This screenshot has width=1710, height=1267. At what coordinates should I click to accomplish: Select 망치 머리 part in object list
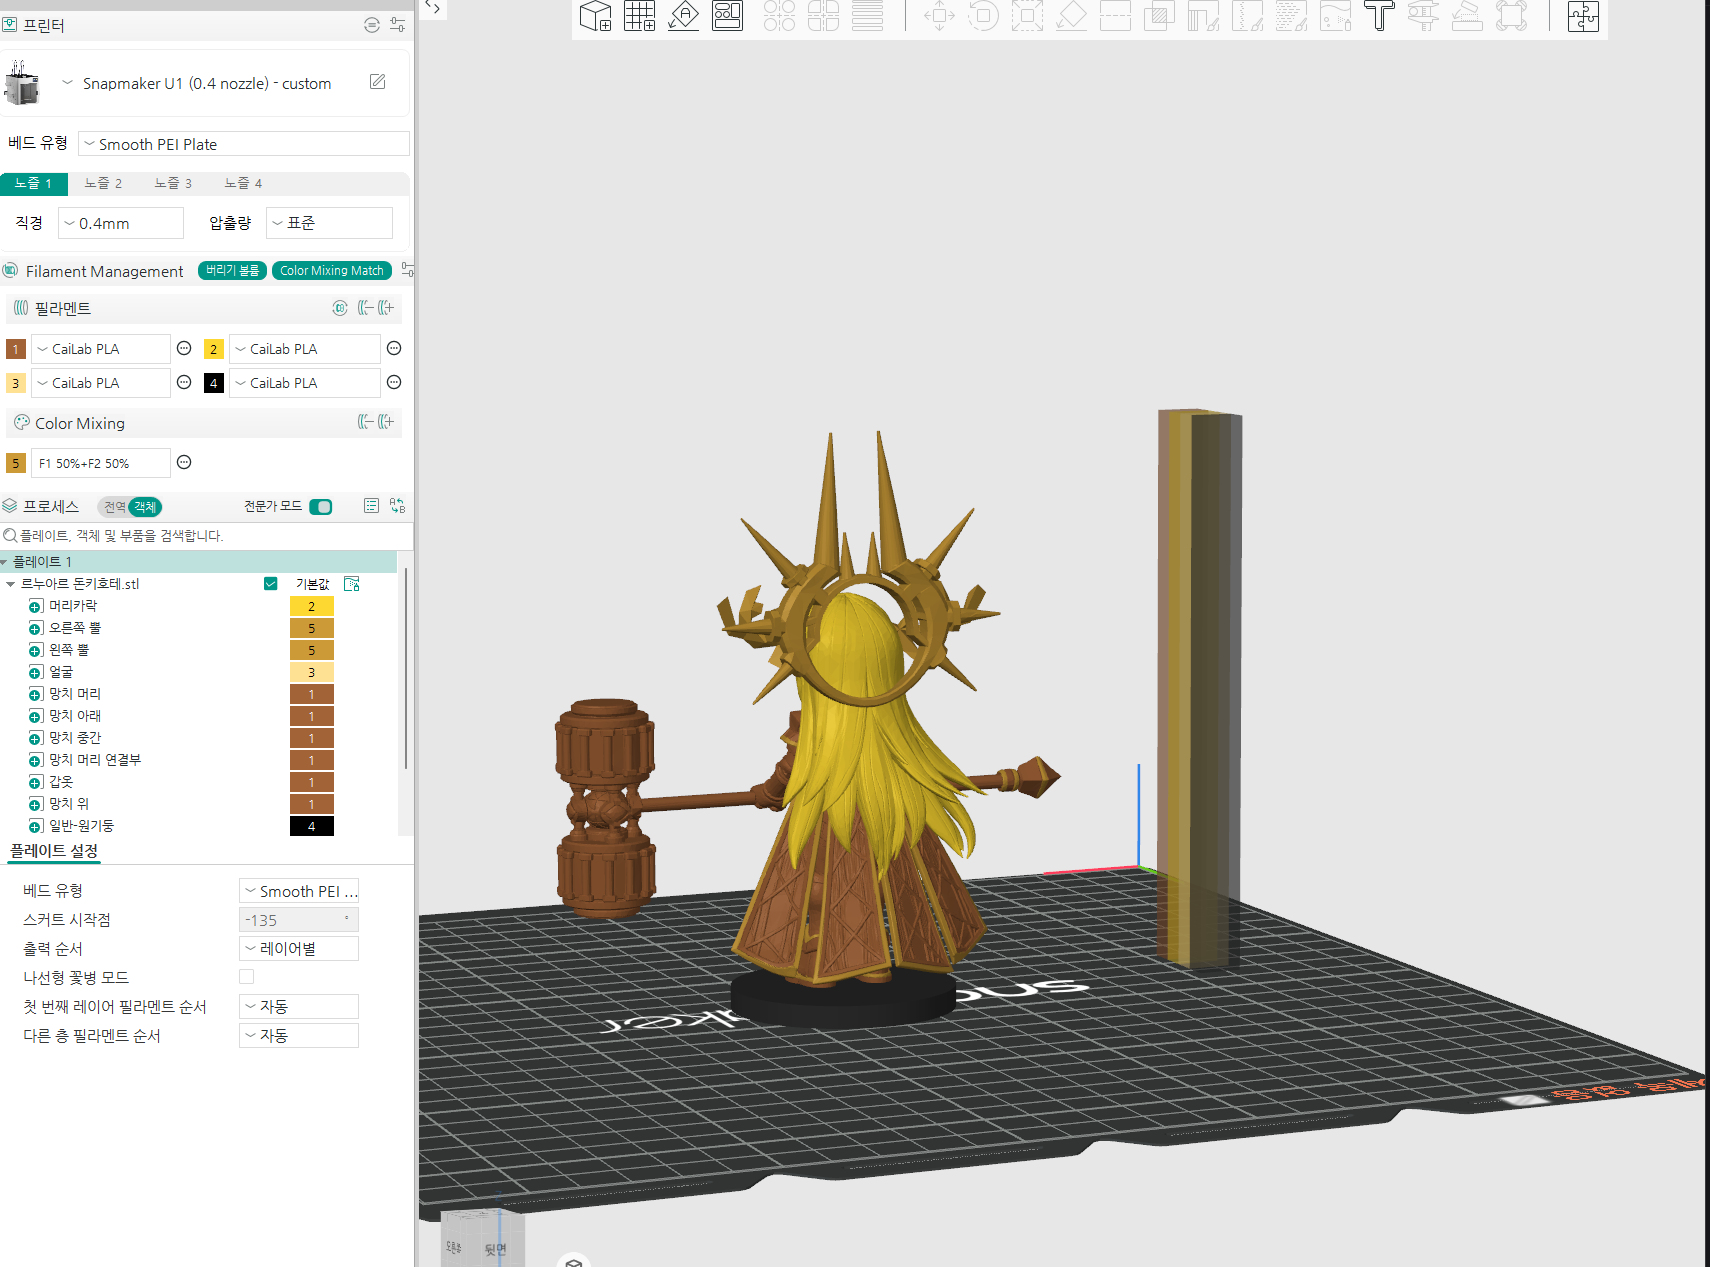pos(75,694)
